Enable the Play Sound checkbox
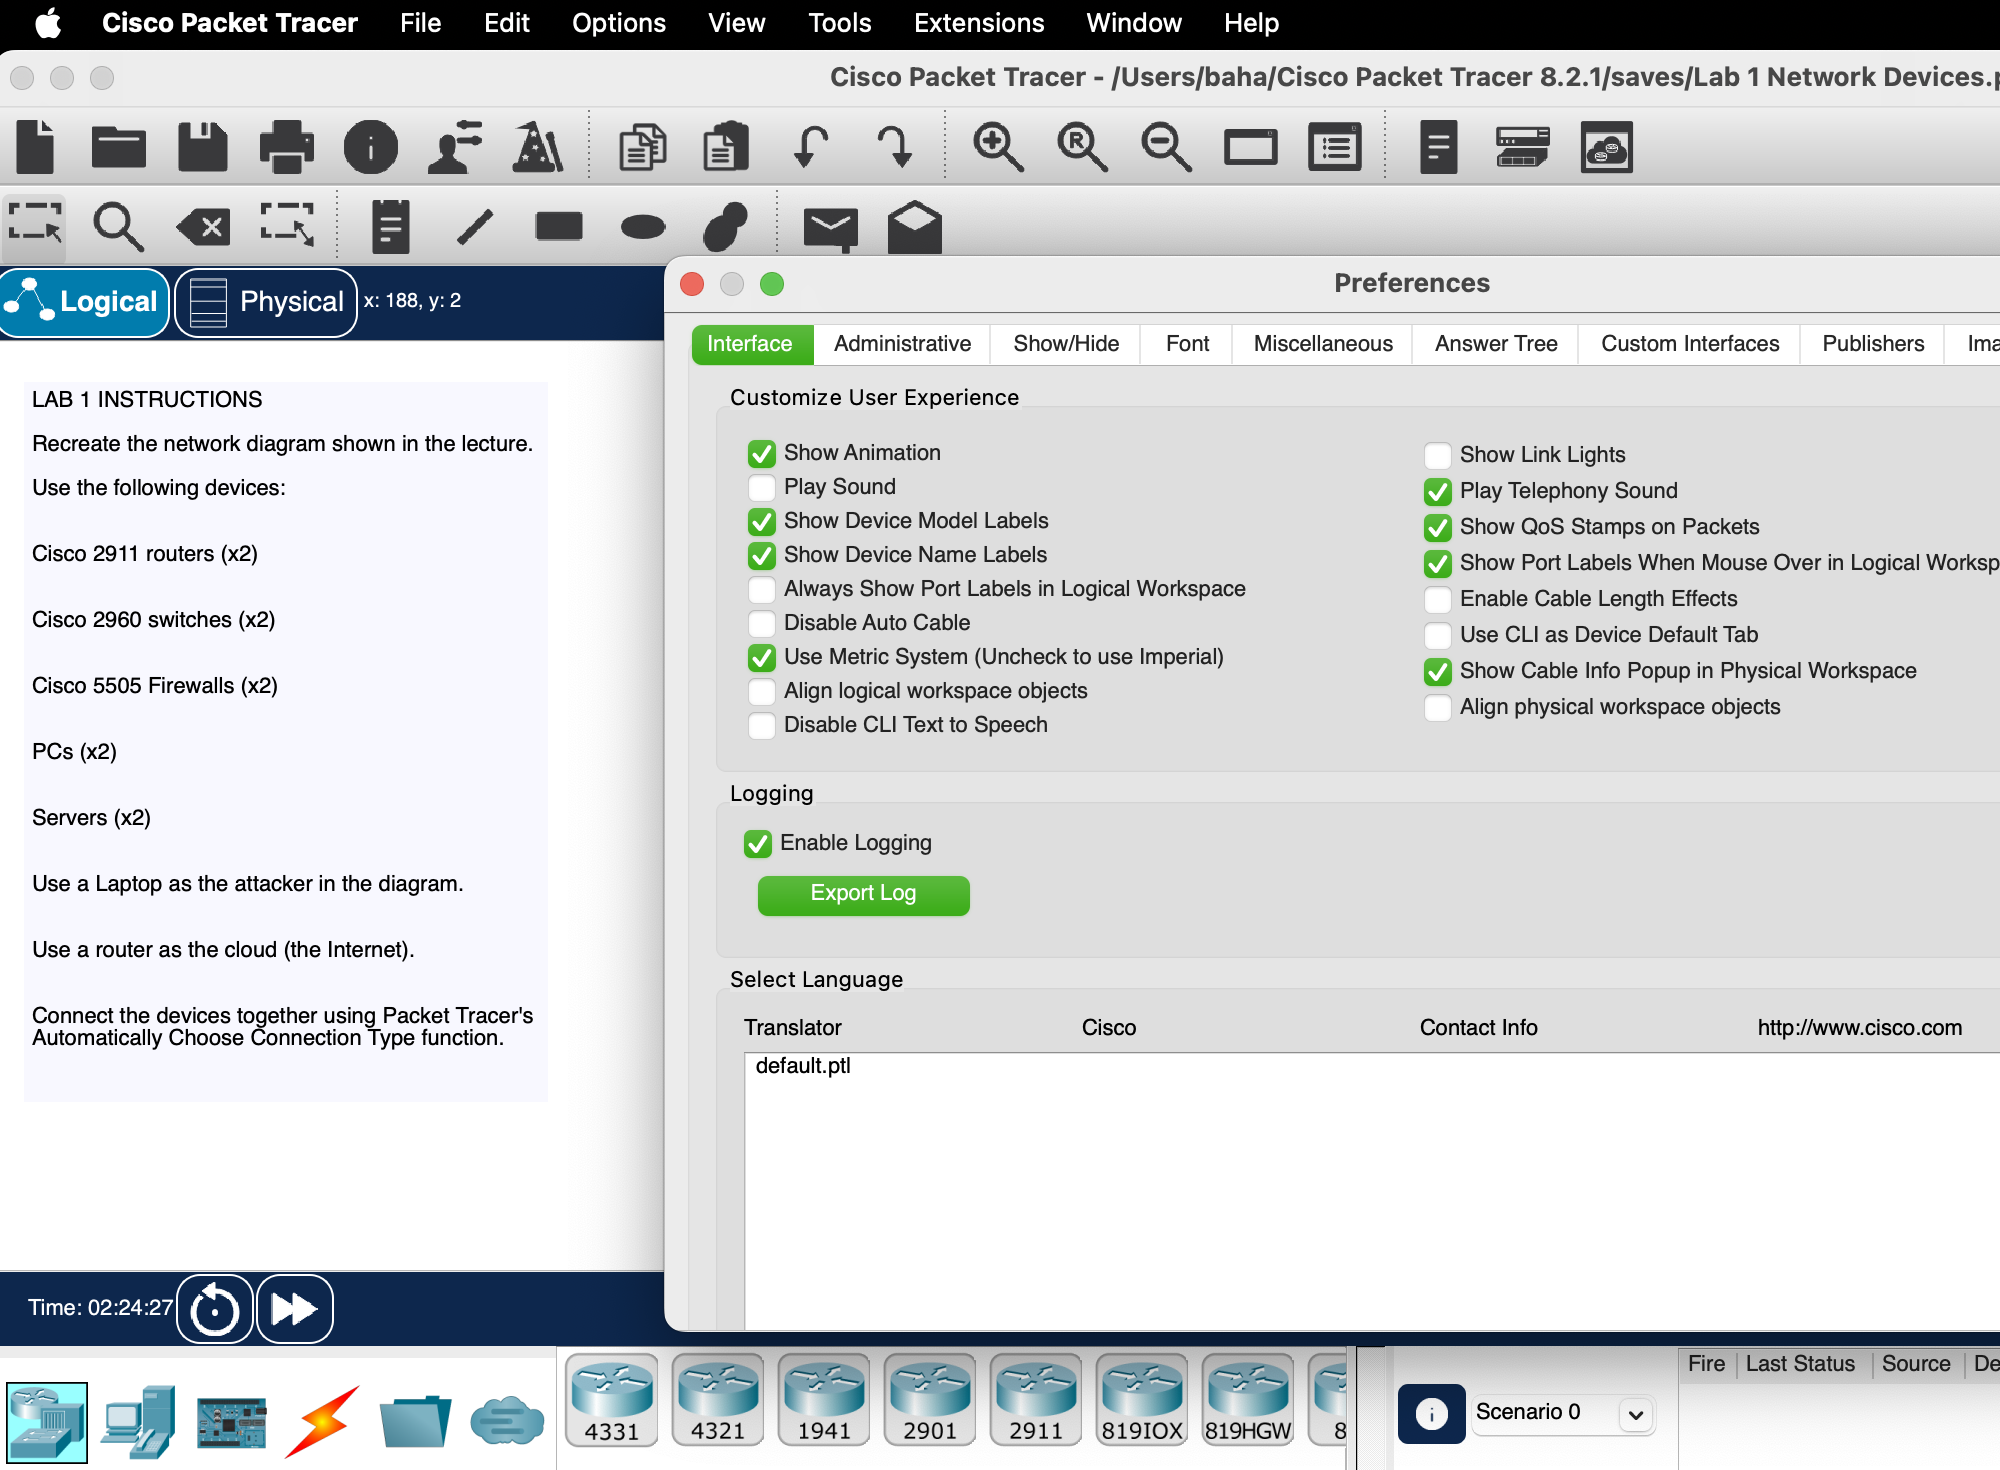 (x=762, y=488)
